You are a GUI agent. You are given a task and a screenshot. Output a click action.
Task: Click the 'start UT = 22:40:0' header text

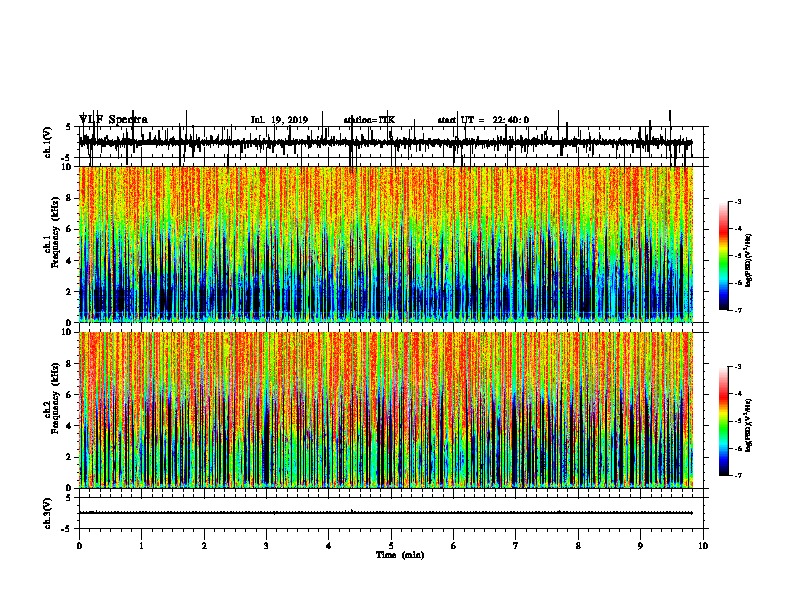point(483,120)
